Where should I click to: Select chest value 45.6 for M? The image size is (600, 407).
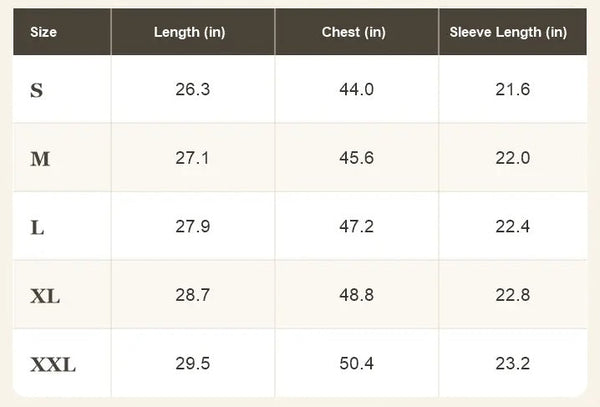coord(356,158)
